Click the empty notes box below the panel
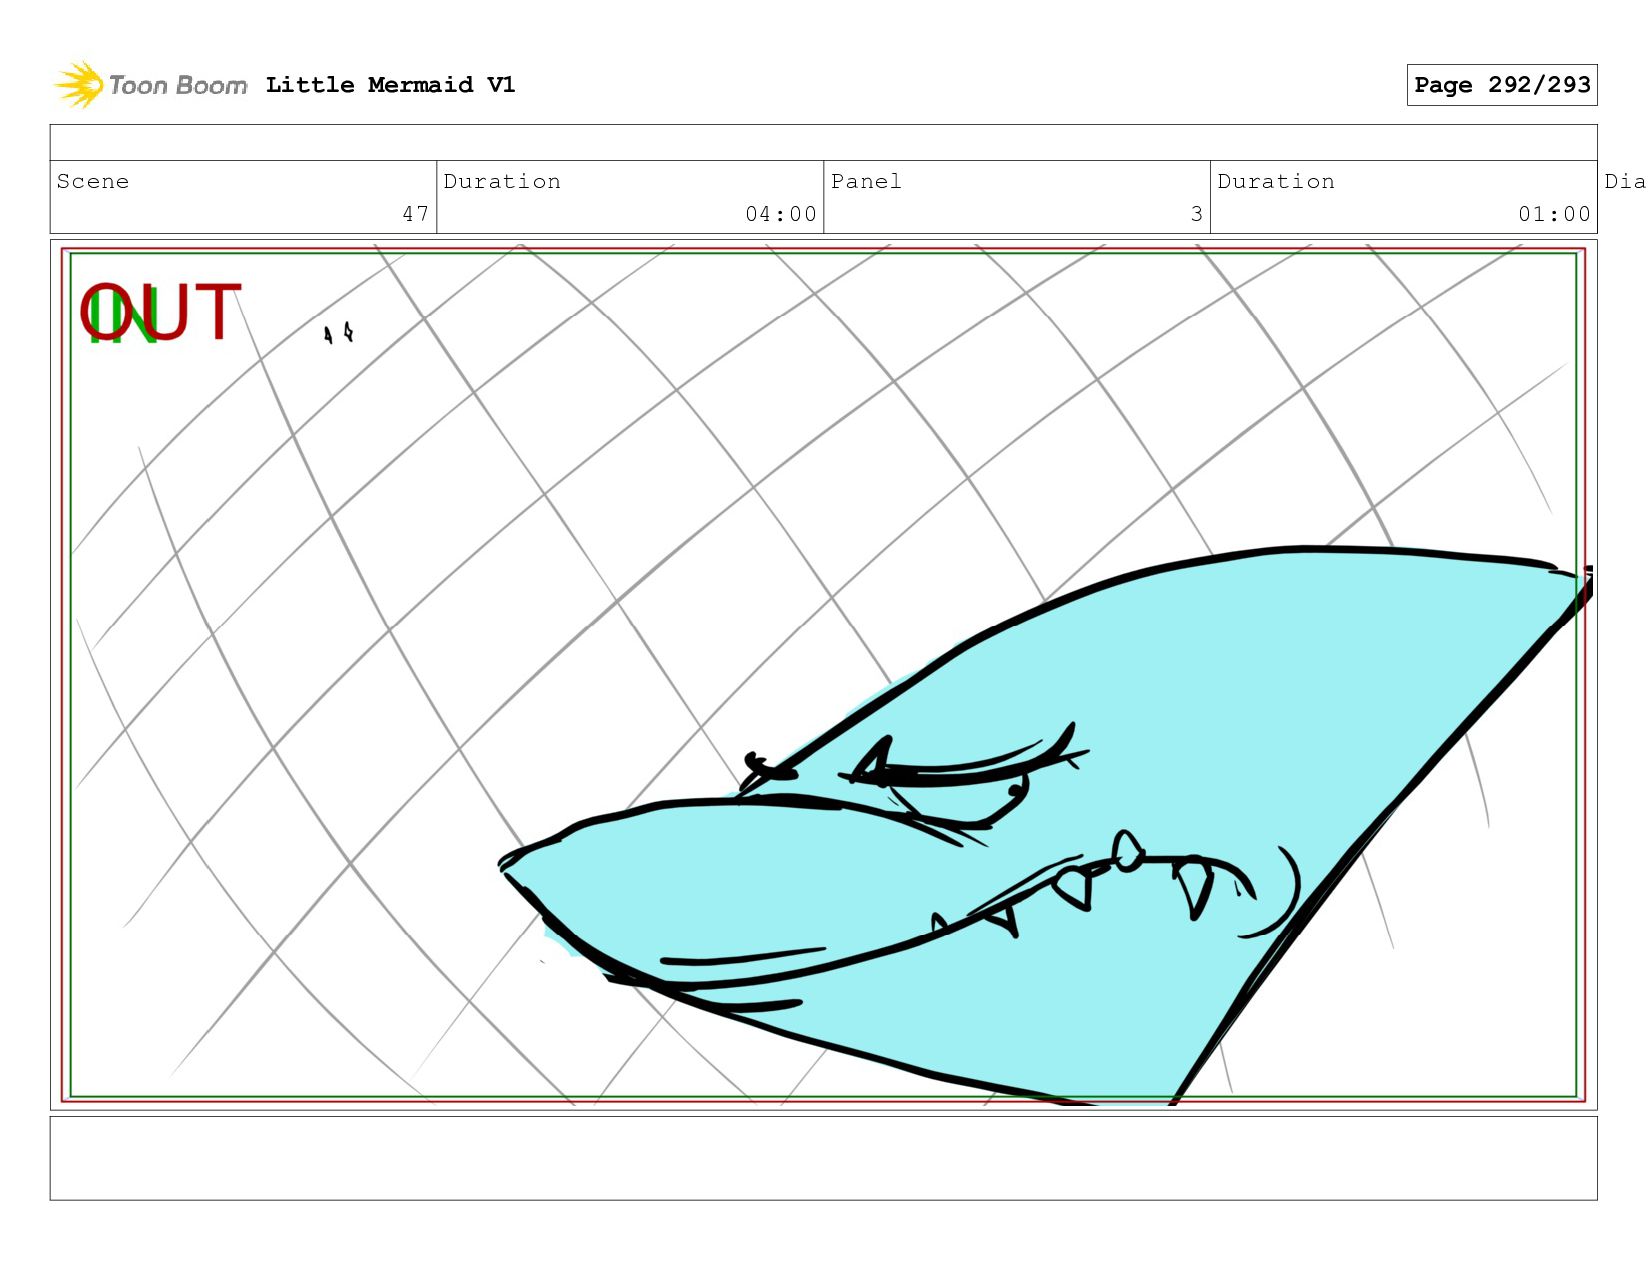The width and height of the screenshot is (1650, 1275). pyautogui.click(x=824, y=1158)
